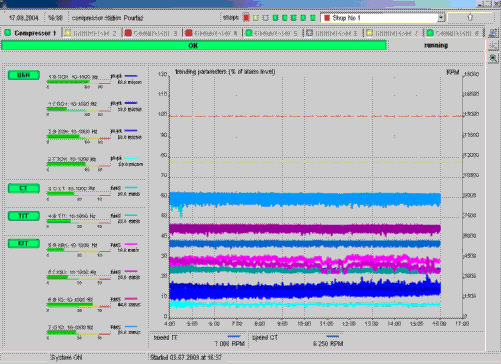
Task: Click the light-blue legend line of the bottom gauge
Action: point(131,326)
